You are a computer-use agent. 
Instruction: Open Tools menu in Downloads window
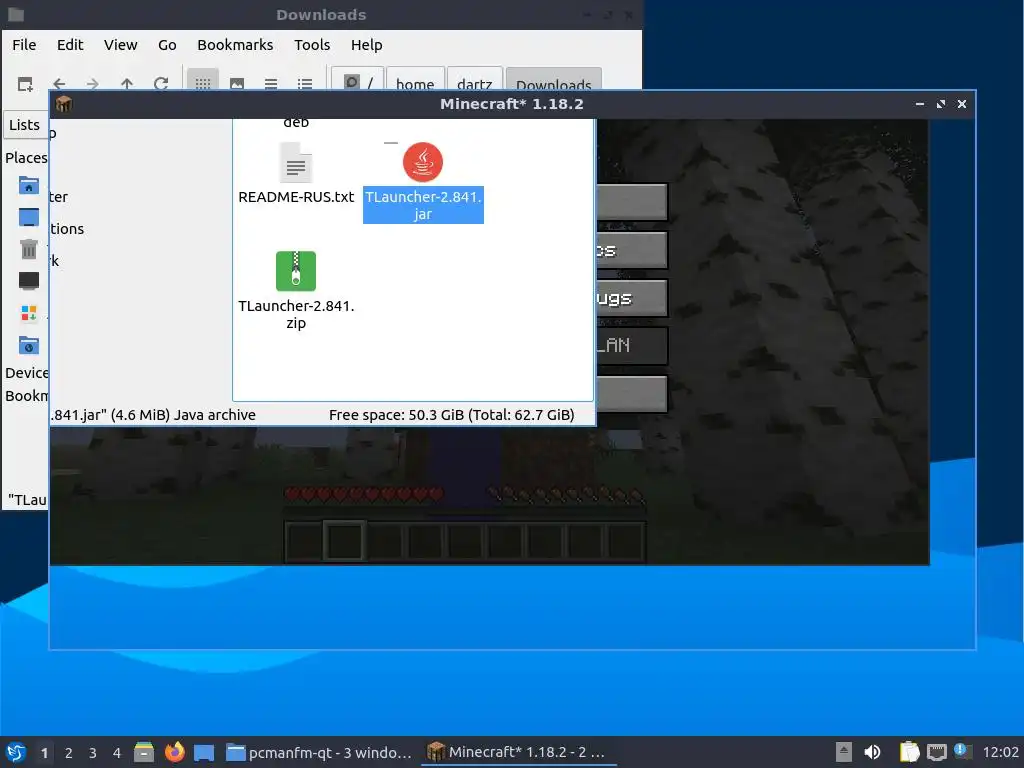[312, 45]
